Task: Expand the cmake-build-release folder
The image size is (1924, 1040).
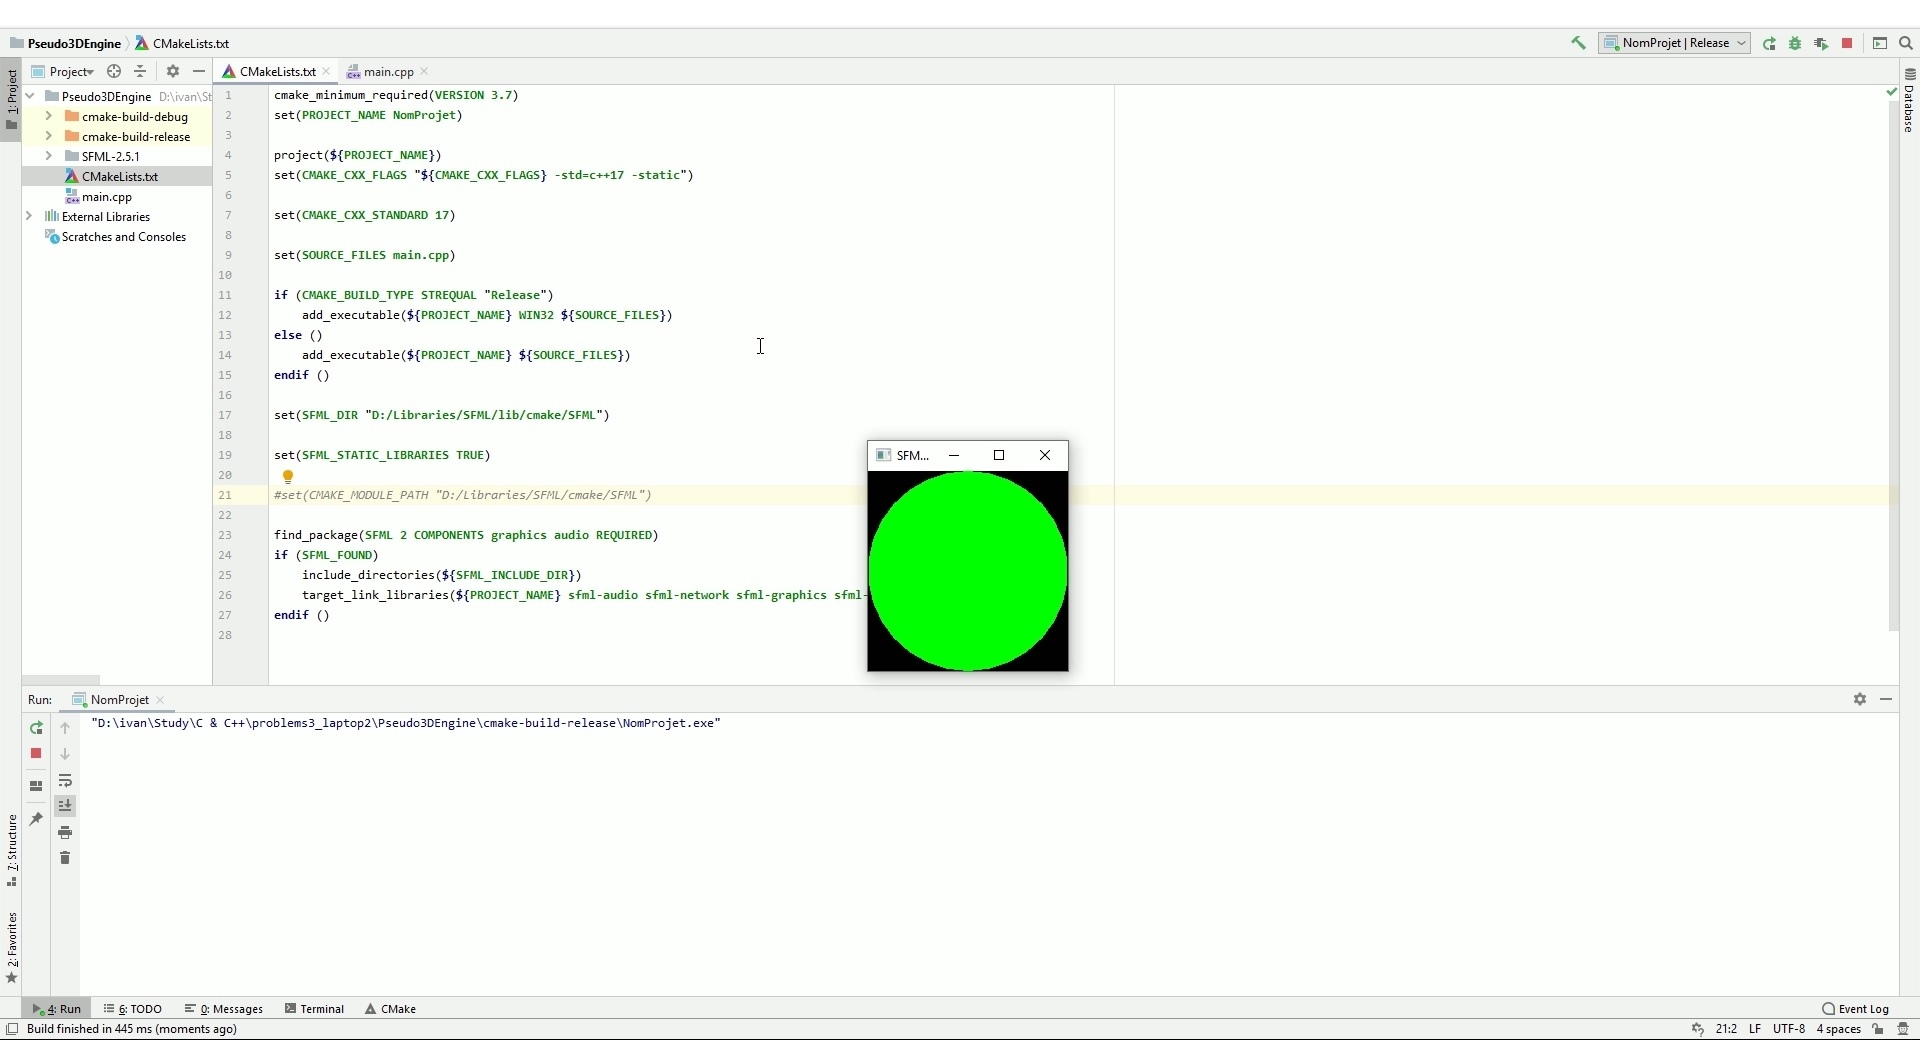Action: coord(48,136)
